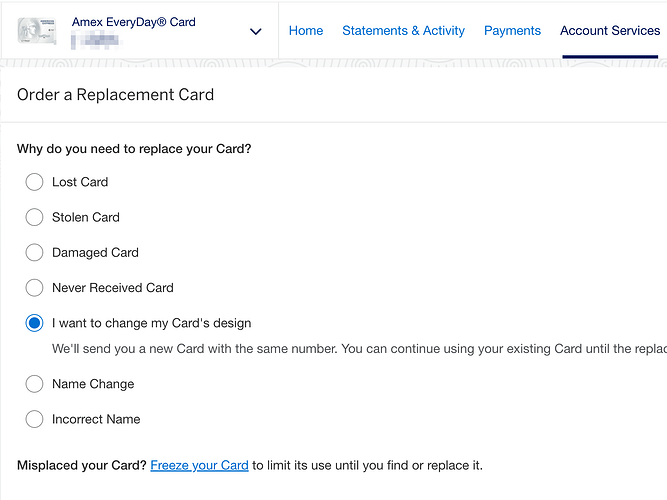The image size is (667, 500).
Task: Choose the Name Change radio button
Action: pos(35,384)
